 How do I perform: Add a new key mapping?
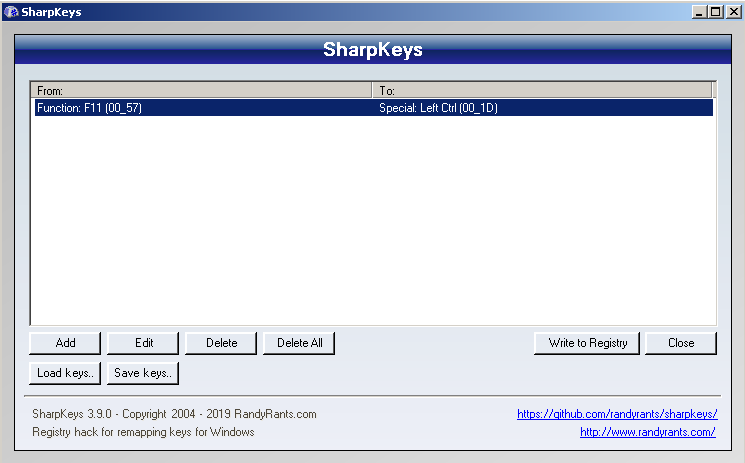pos(65,343)
